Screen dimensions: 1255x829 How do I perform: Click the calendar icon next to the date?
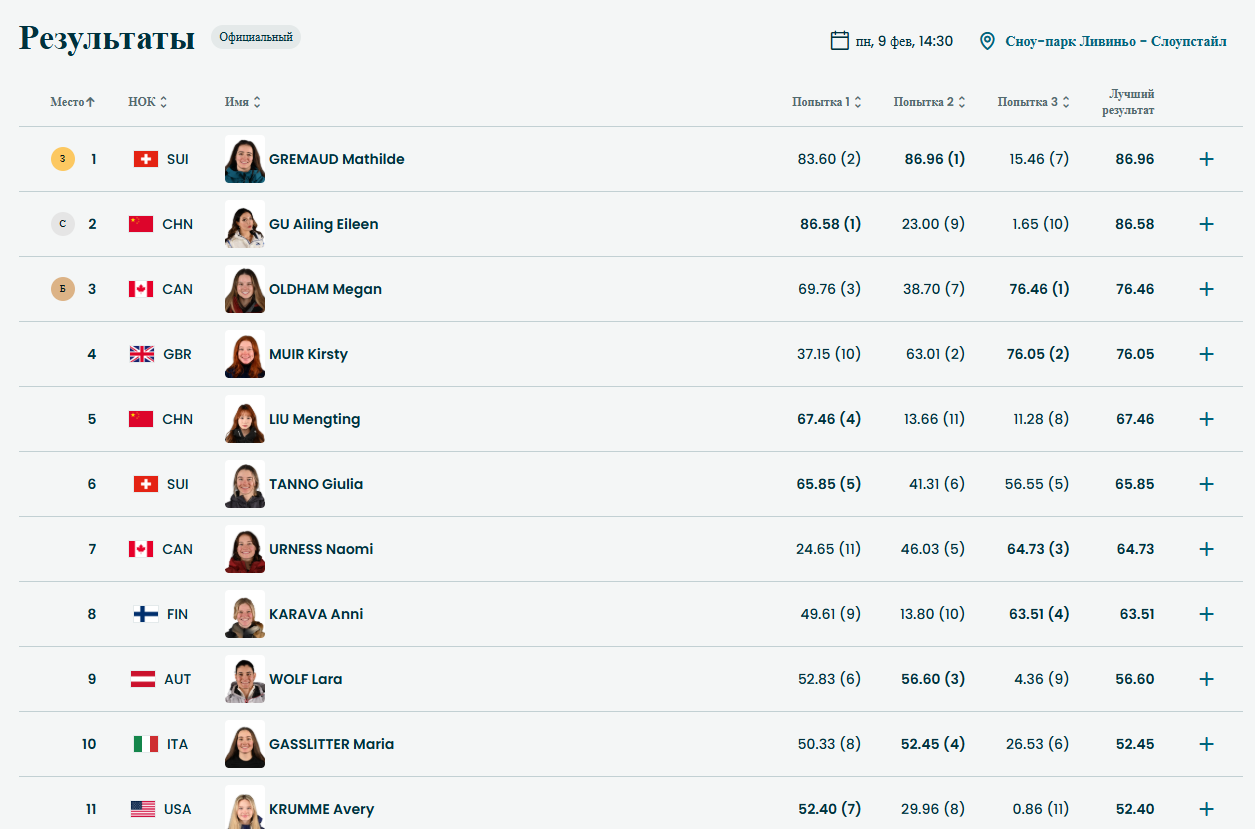(x=840, y=41)
